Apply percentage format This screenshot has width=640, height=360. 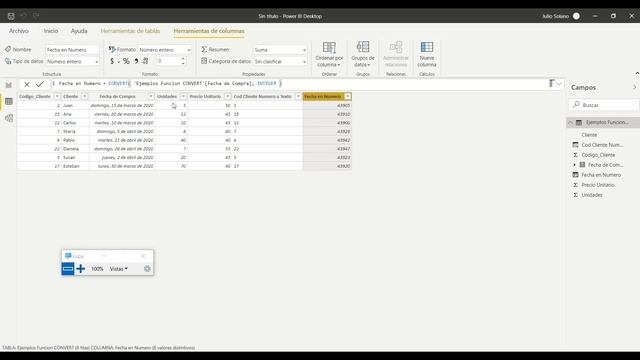tap(126, 61)
